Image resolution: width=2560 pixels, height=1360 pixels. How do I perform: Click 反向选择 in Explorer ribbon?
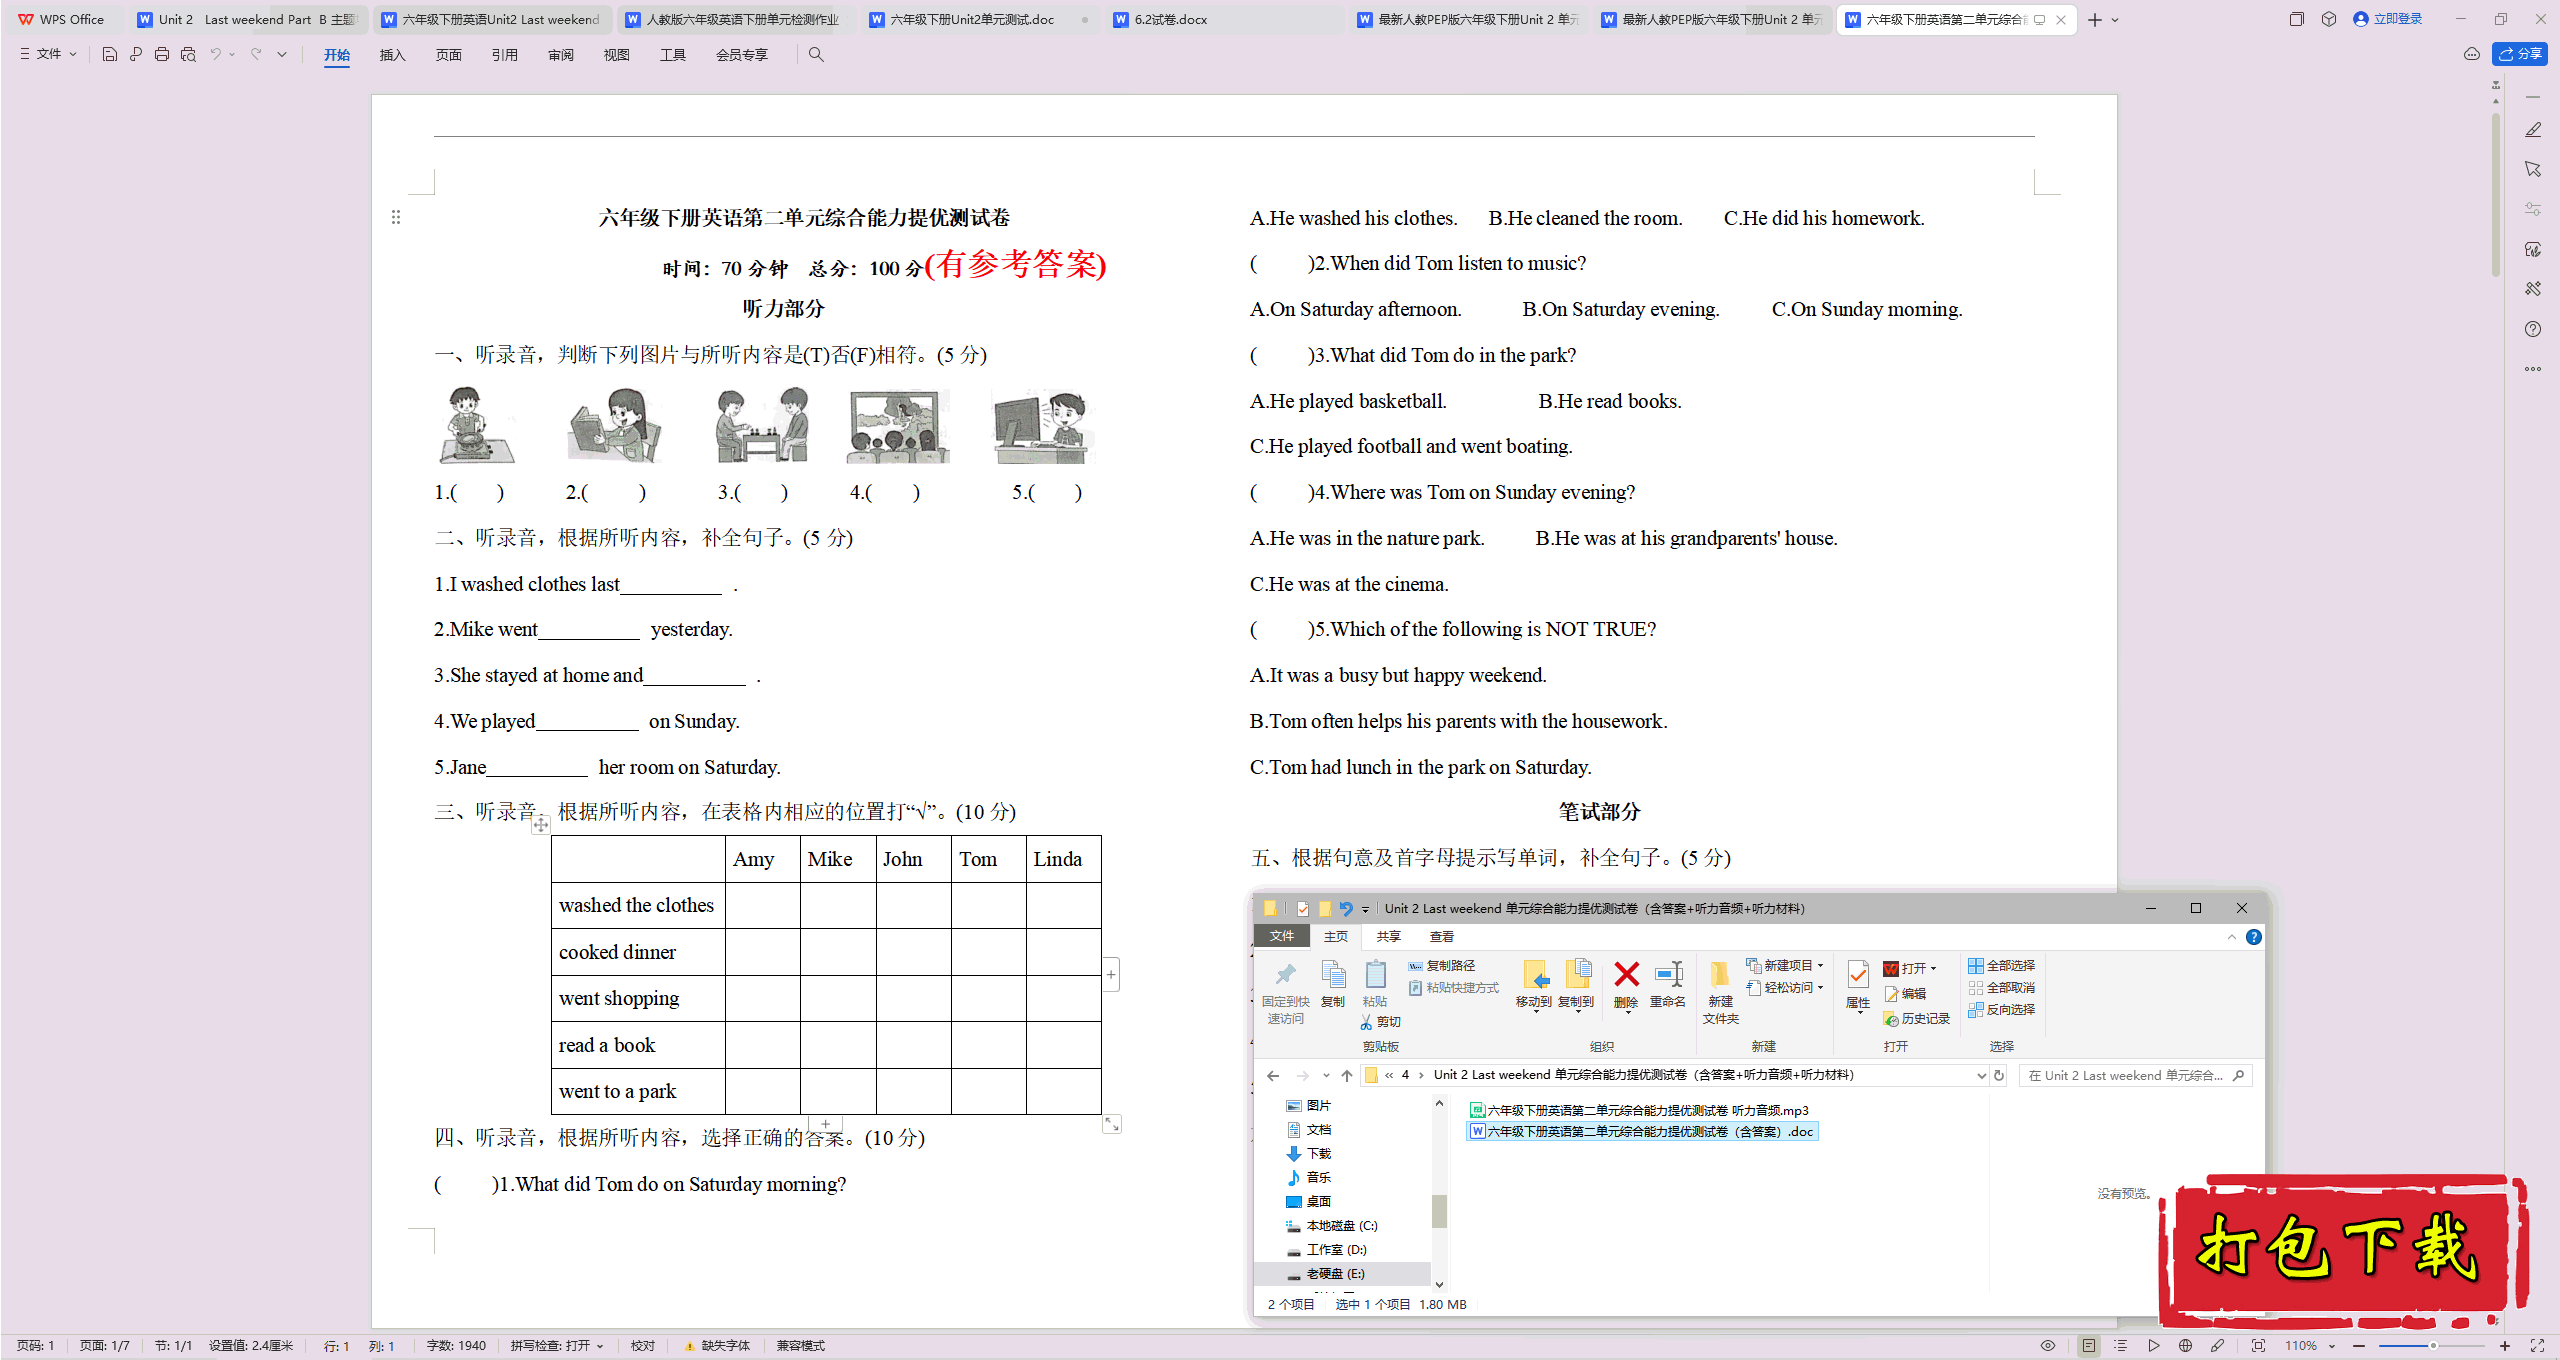coord(2002,1010)
